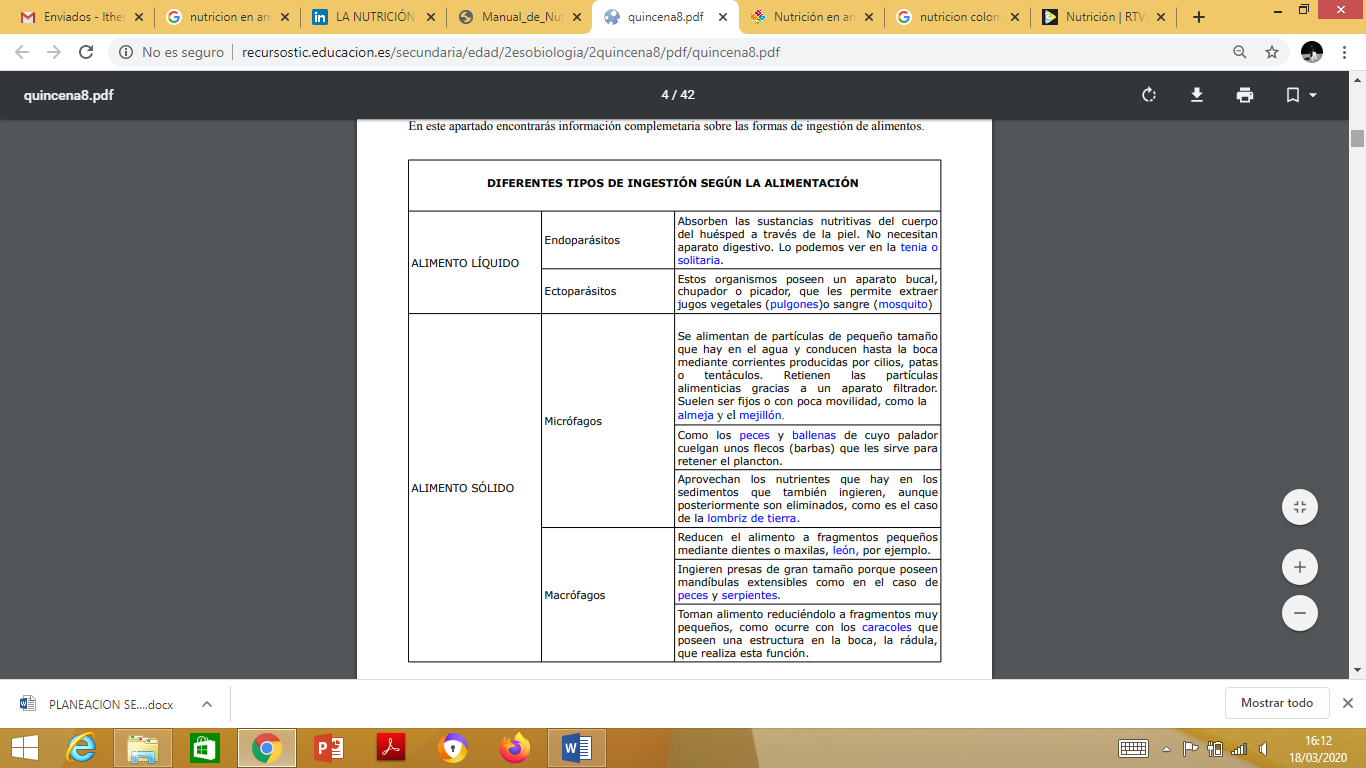Expand options for the downloaded docx file
Viewport: 1366px width, 768px height.
click(206, 704)
